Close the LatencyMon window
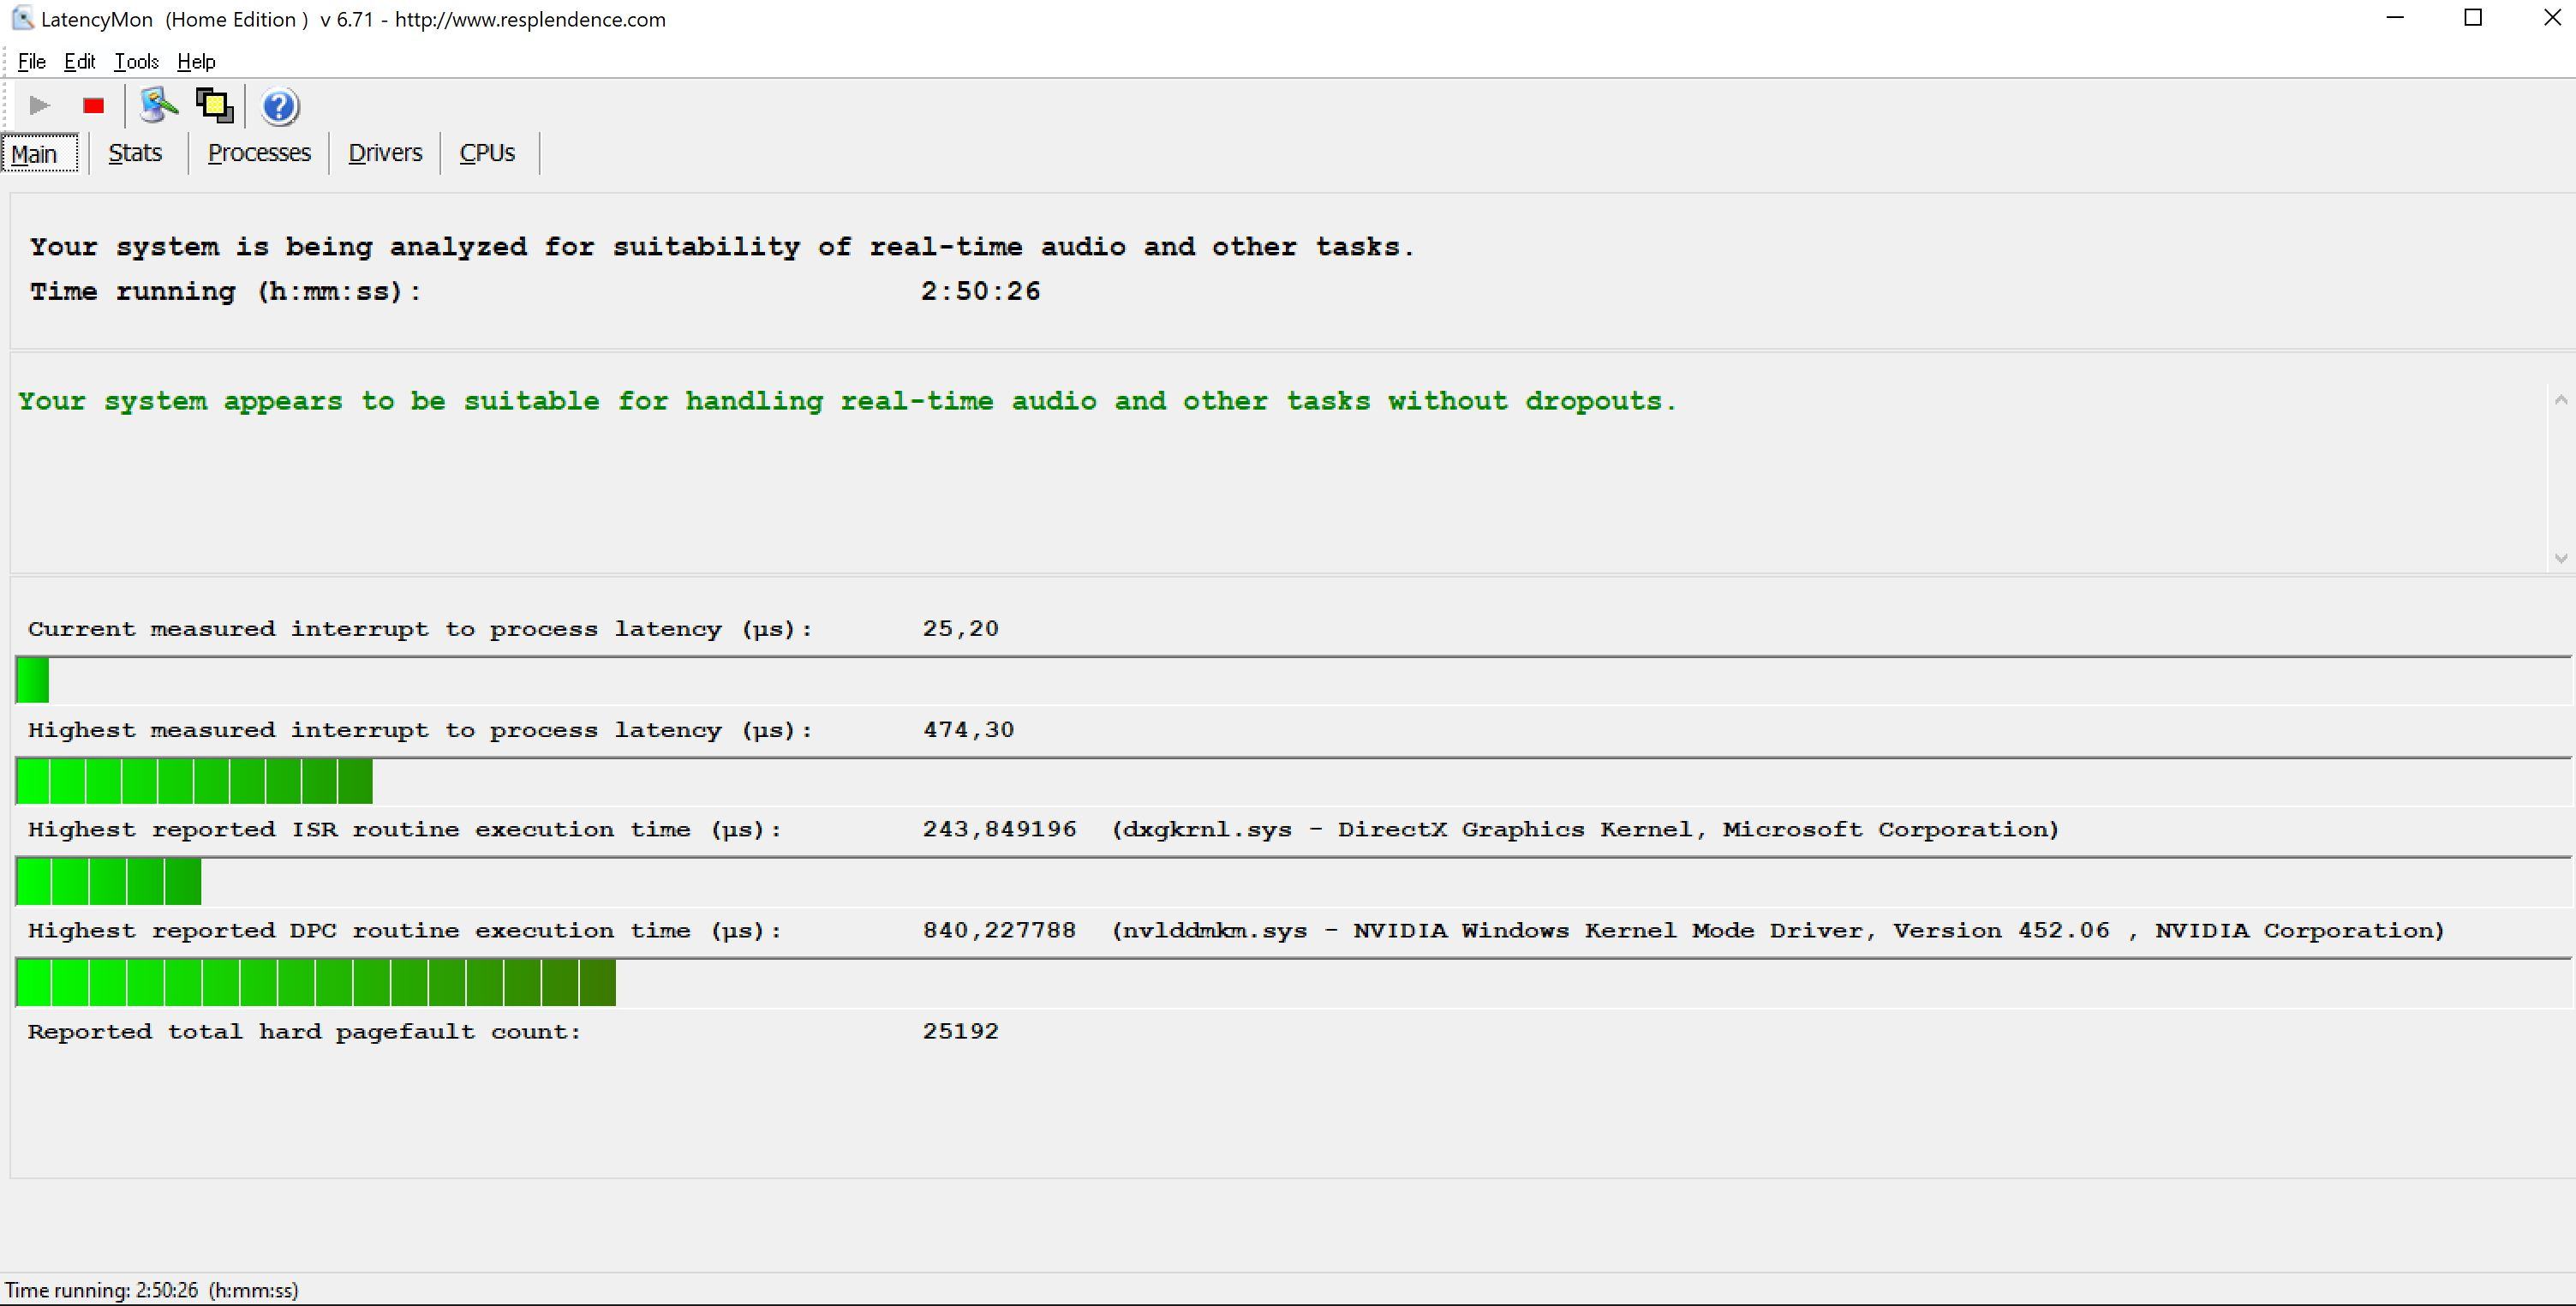Screen dimensions: 2576x1306 (2551, 18)
